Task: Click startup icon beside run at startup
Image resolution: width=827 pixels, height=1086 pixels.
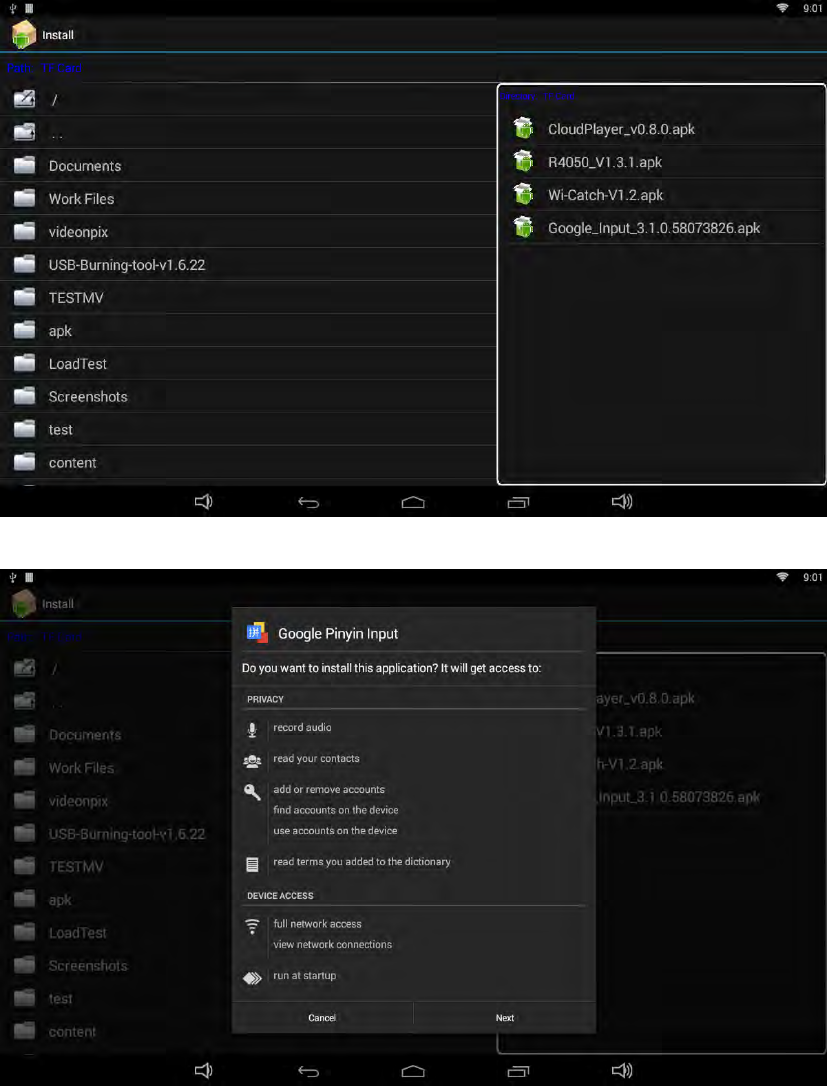Action: pos(252,978)
